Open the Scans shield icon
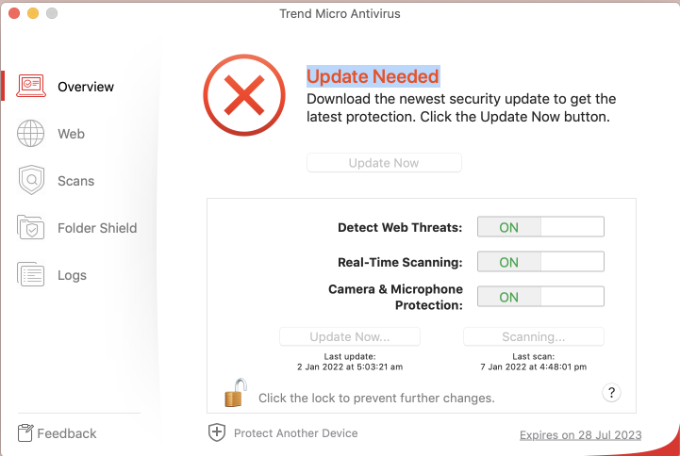 [x=31, y=180]
